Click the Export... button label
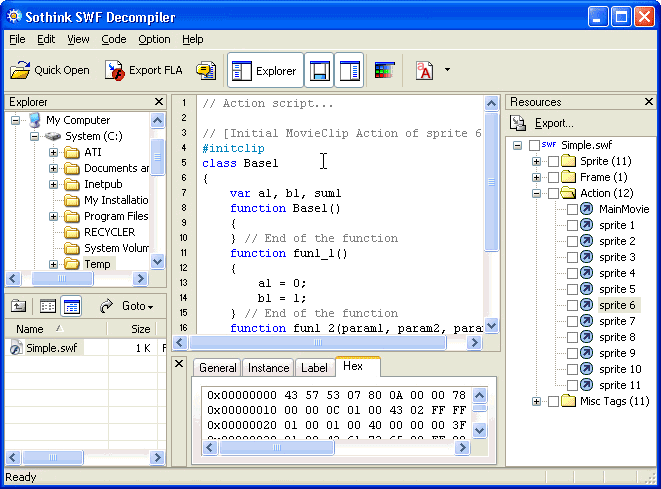Screen dimensions: 661x489 point(554,123)
